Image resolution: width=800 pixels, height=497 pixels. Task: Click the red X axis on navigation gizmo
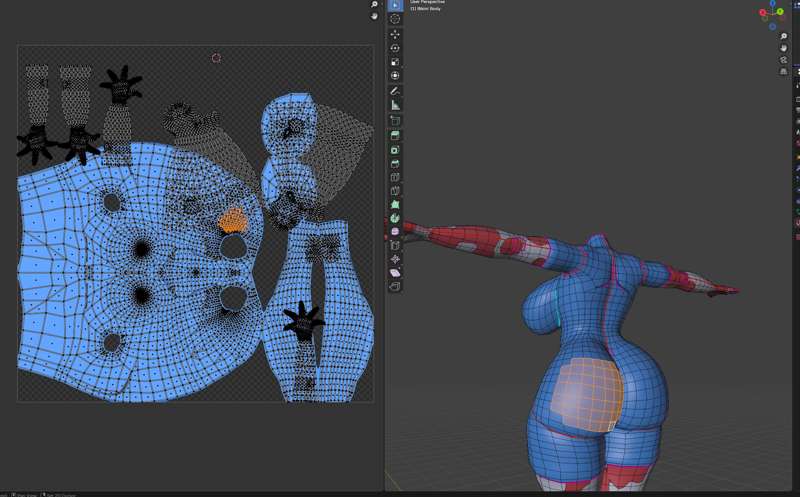pyautogui.click(x=763, y=13)
